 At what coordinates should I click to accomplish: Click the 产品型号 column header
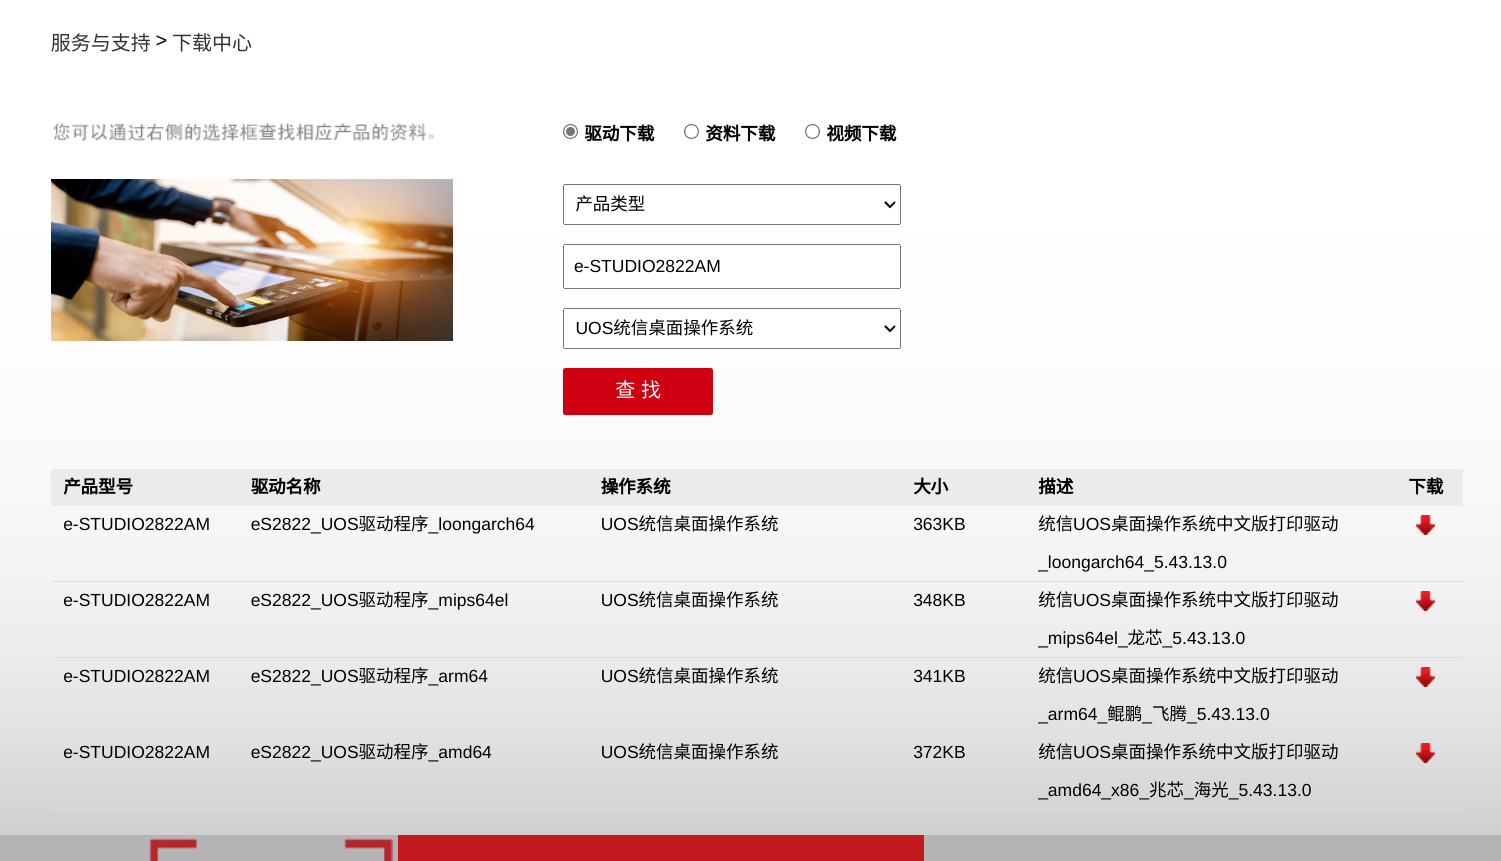pos(98,487)
